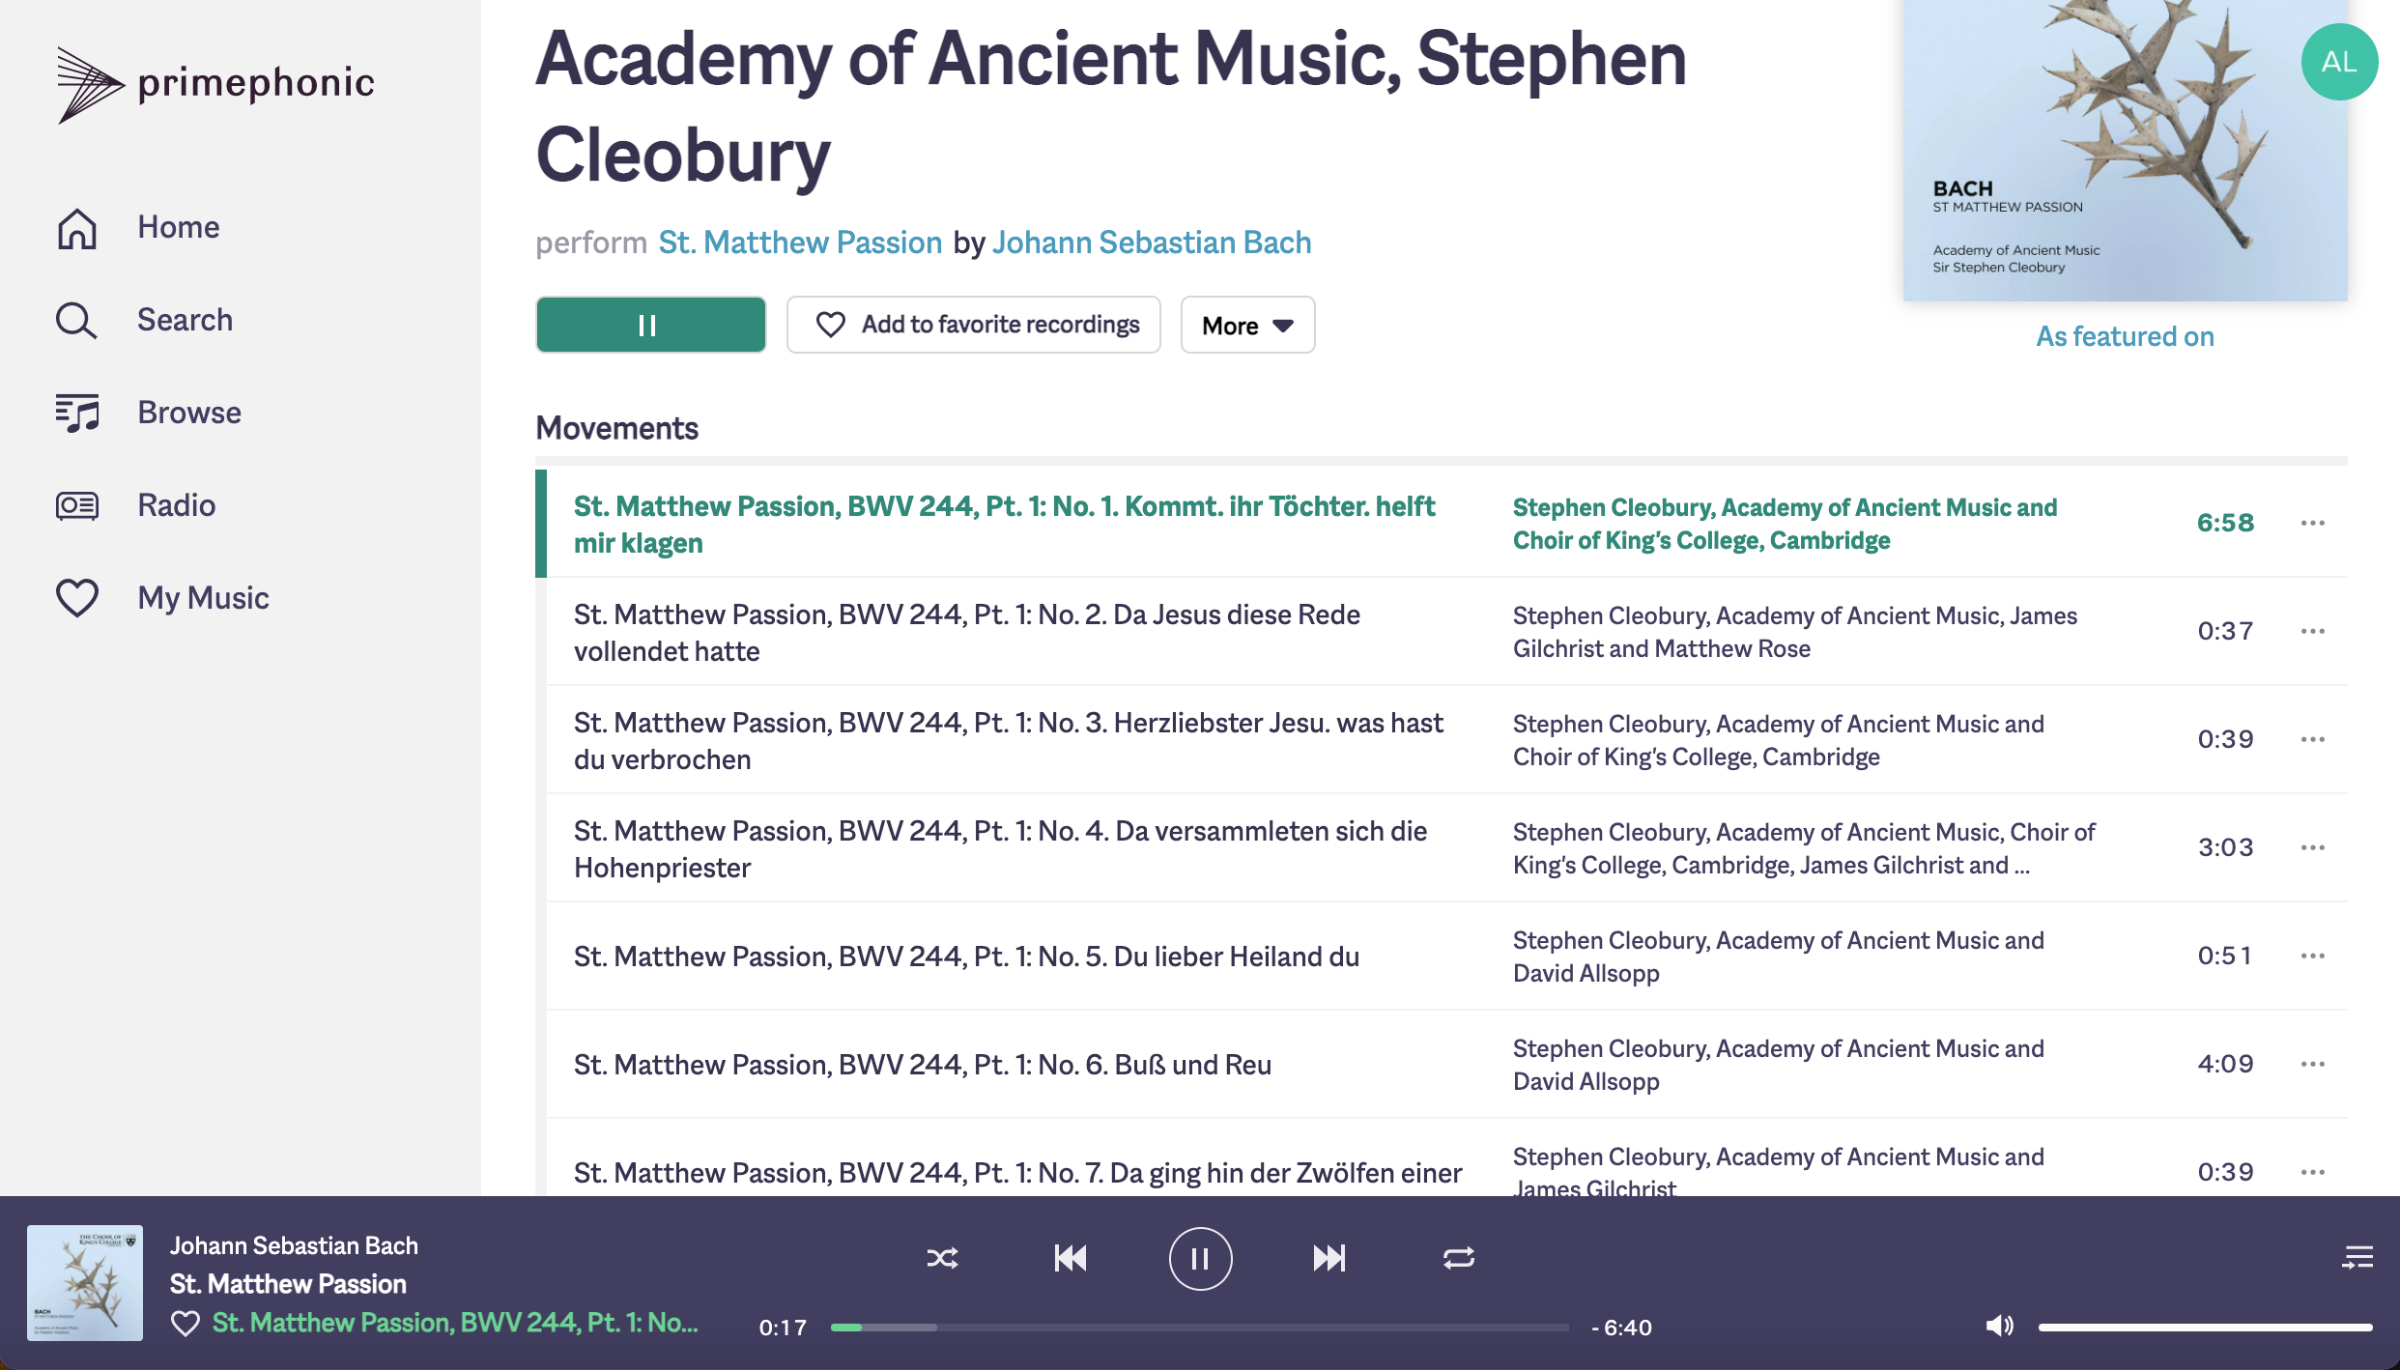Screen dimensions: 2400x1370
Task: Pause playback with the circular pause button
Action: [x=1200, y=1258]
